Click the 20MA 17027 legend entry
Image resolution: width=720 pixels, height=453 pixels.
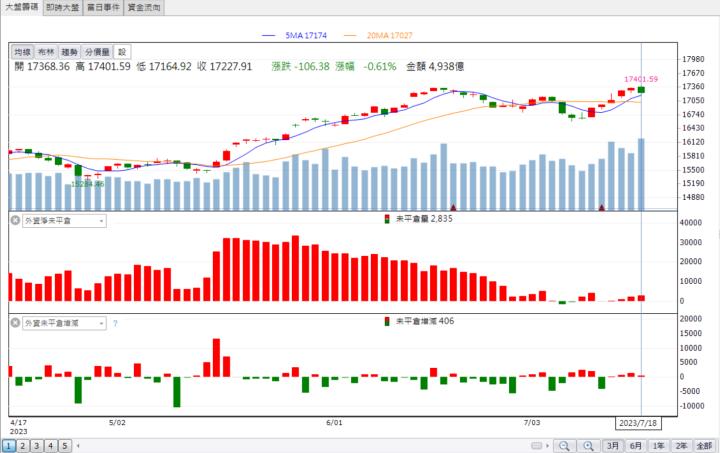[x=378, y=35]
